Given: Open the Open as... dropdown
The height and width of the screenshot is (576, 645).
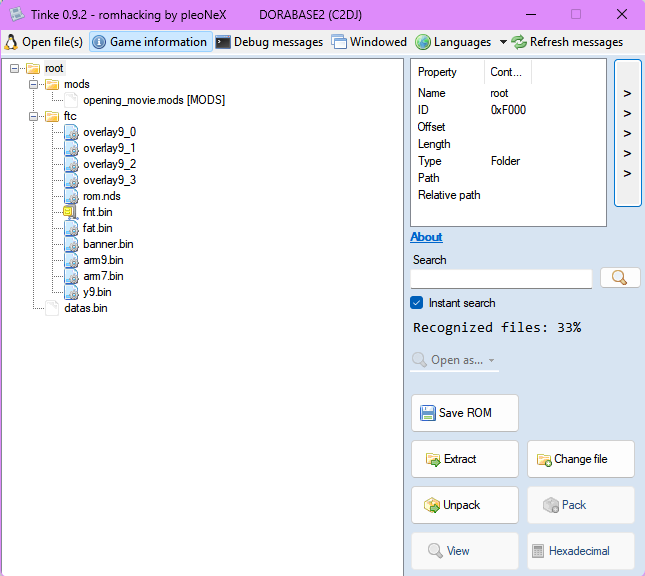Looking at the screenshot, I should coord(455,360).
